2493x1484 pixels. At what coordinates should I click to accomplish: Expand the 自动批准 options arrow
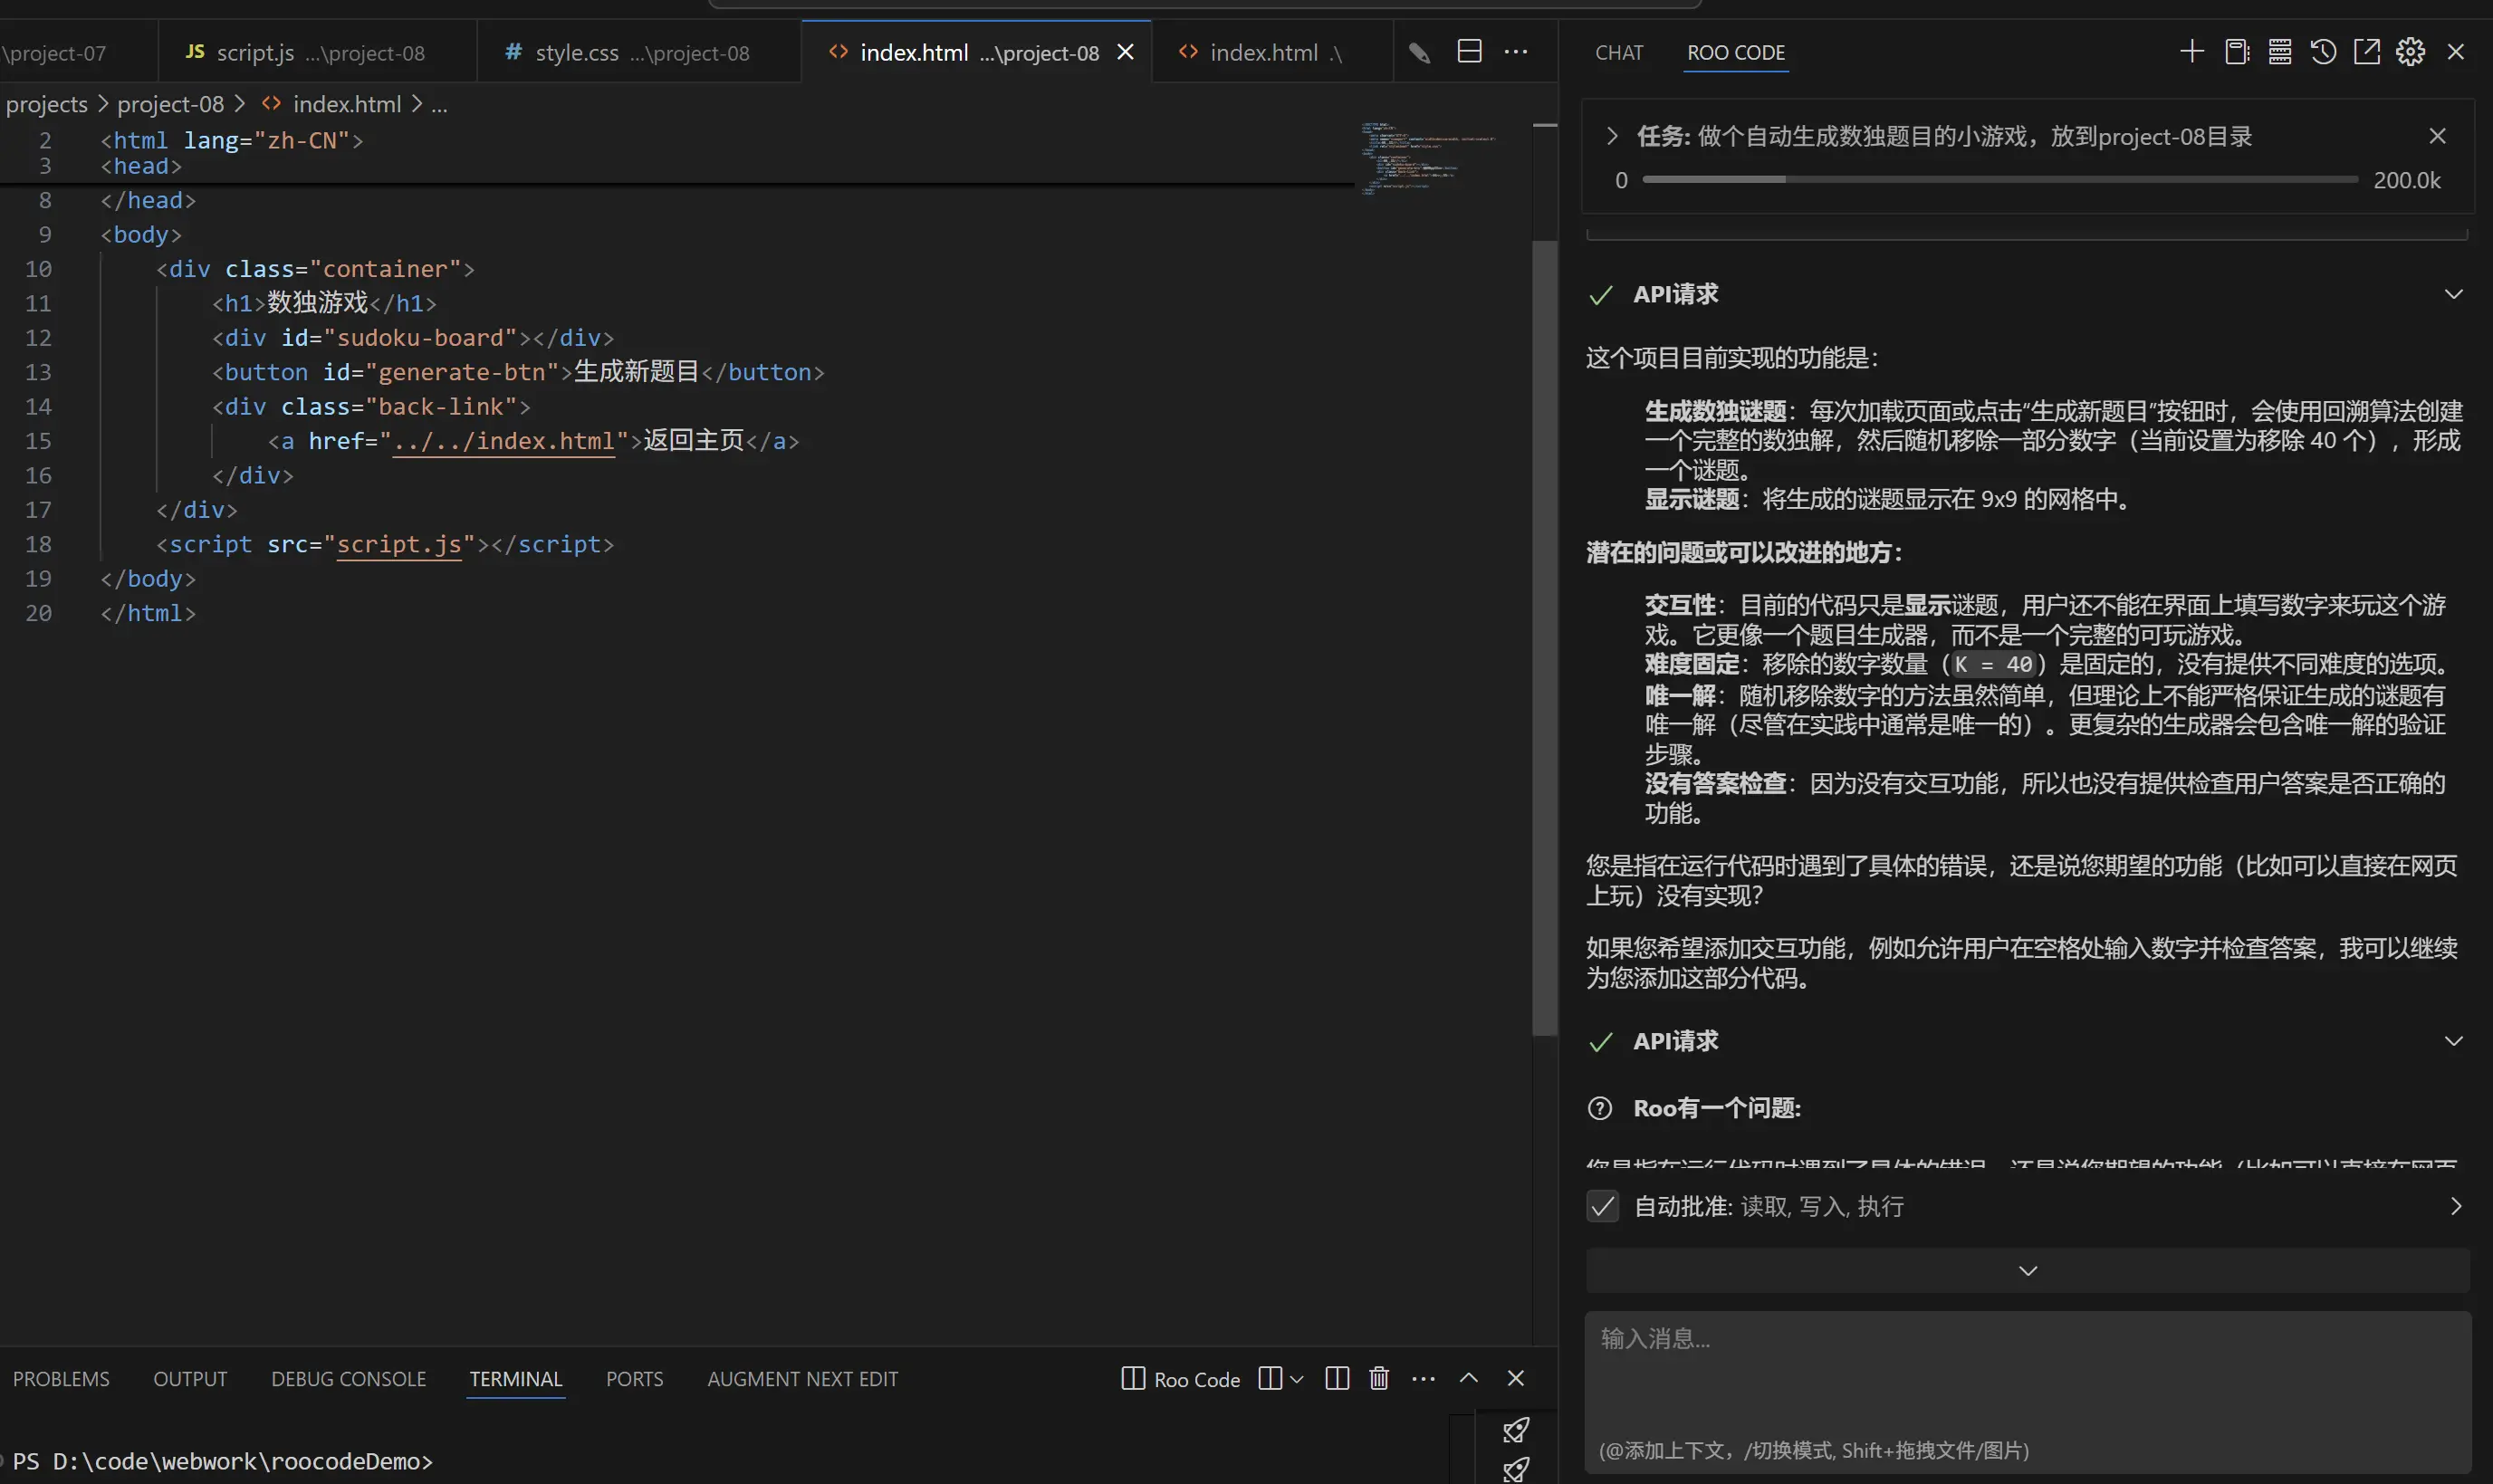pos(2456,1206)
